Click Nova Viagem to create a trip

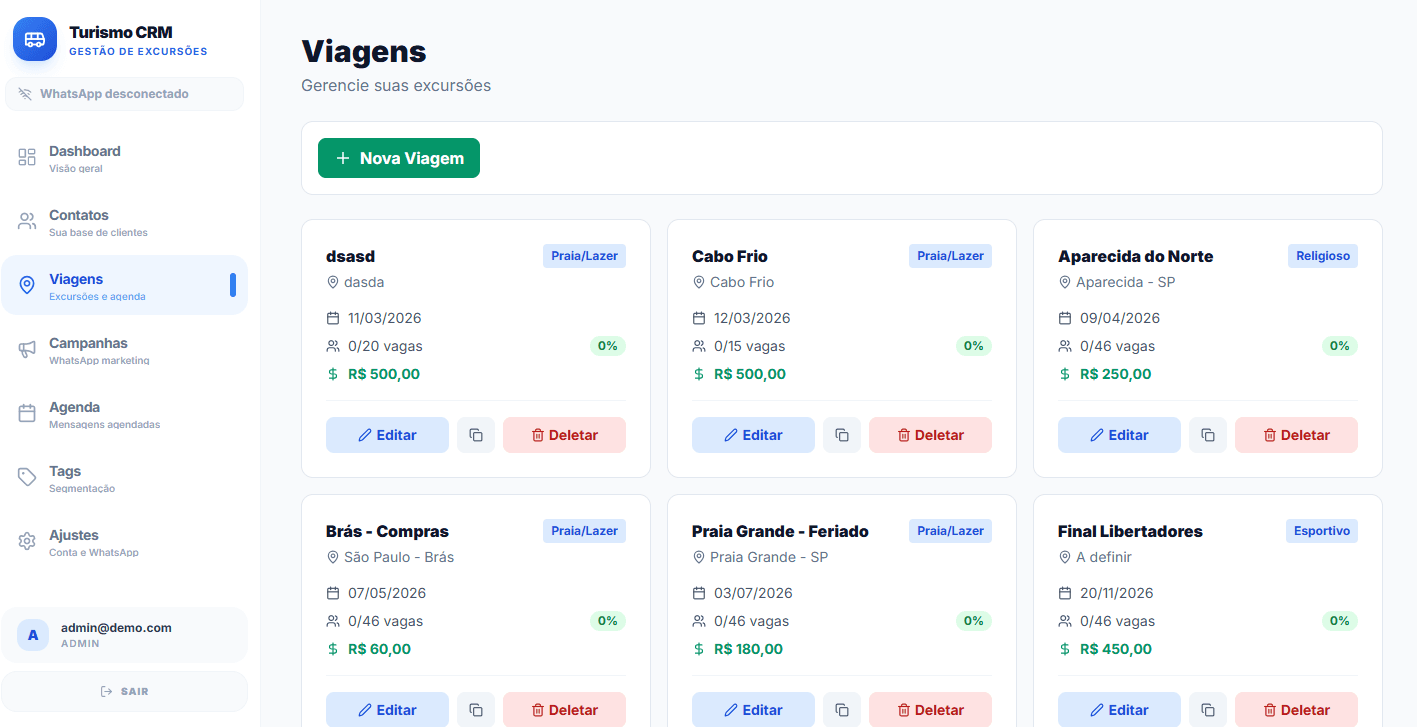pyautogui.click(x=398, y=157)
